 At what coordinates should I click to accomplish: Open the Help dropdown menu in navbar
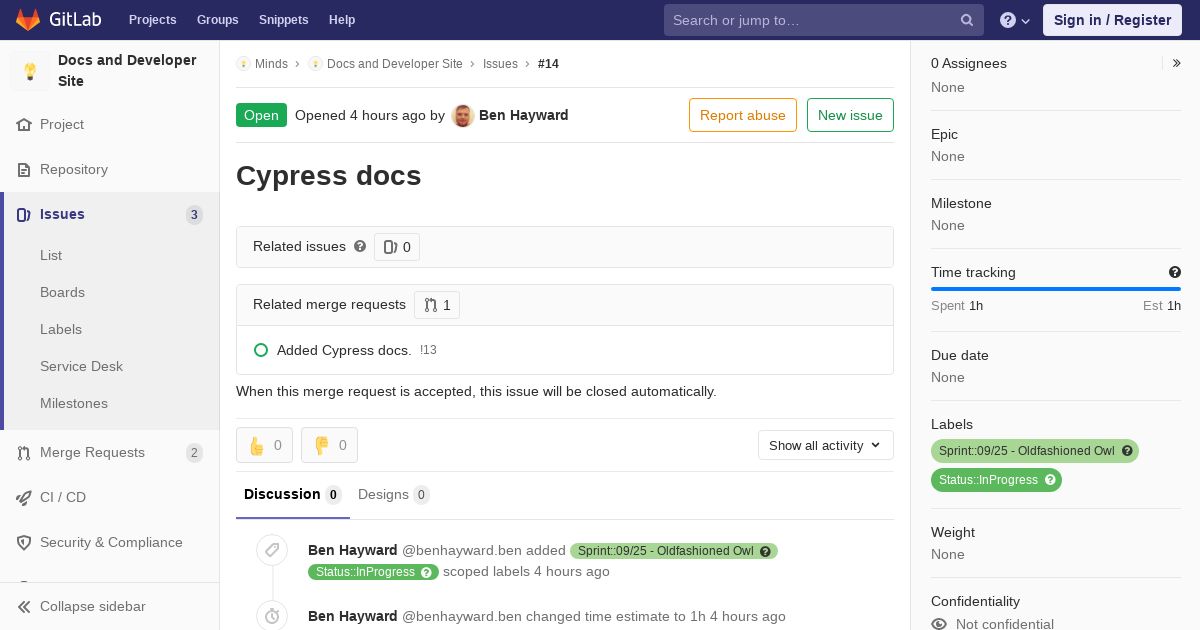tap(1015, 20)
